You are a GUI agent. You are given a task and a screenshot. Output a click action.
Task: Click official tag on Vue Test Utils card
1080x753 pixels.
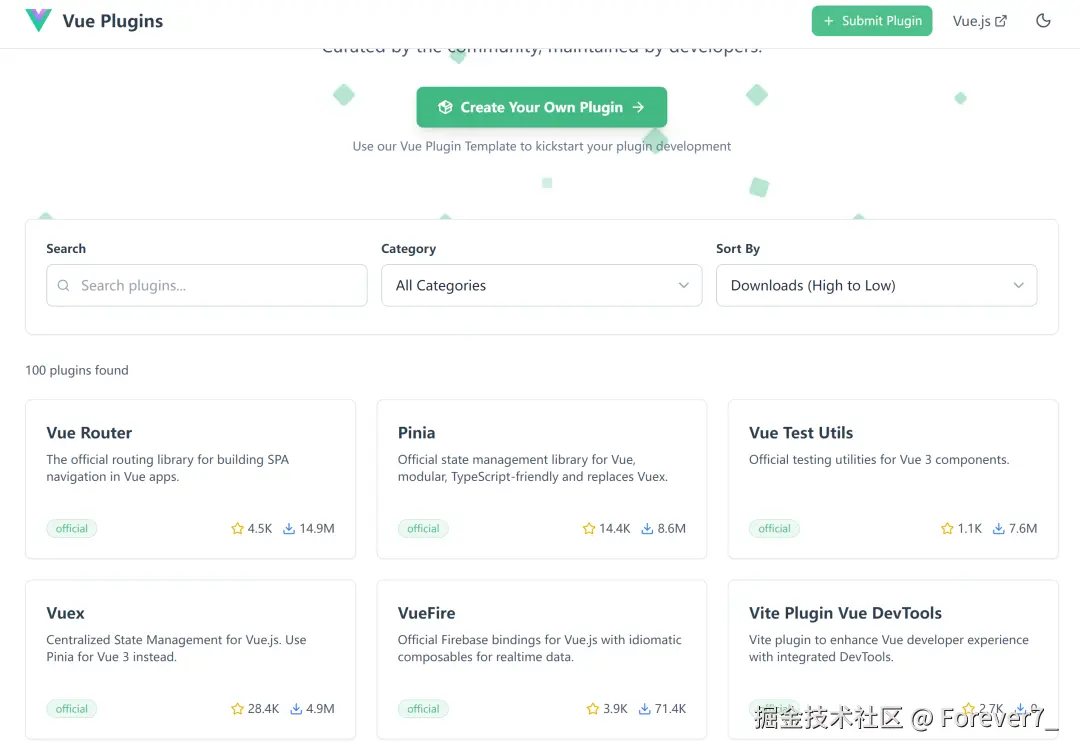coord(774,528)
